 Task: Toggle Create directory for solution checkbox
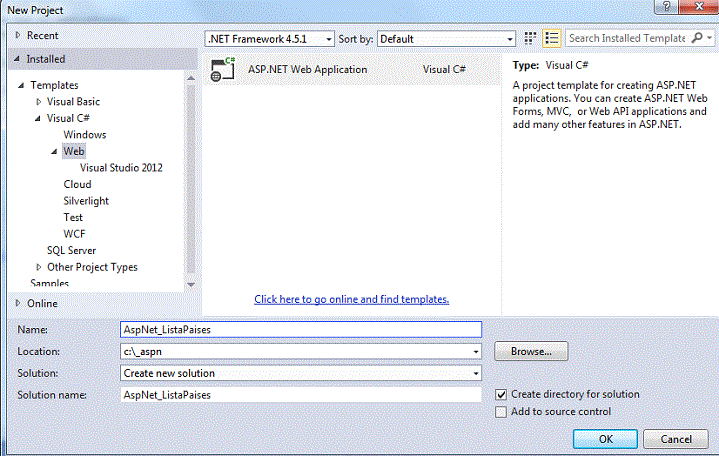tap(501, 395)
